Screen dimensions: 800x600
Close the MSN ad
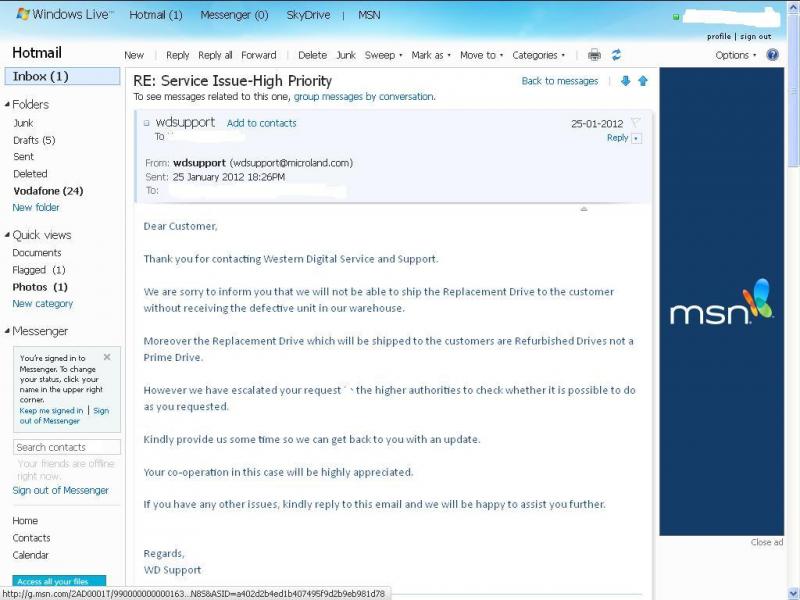coord(766,542)
